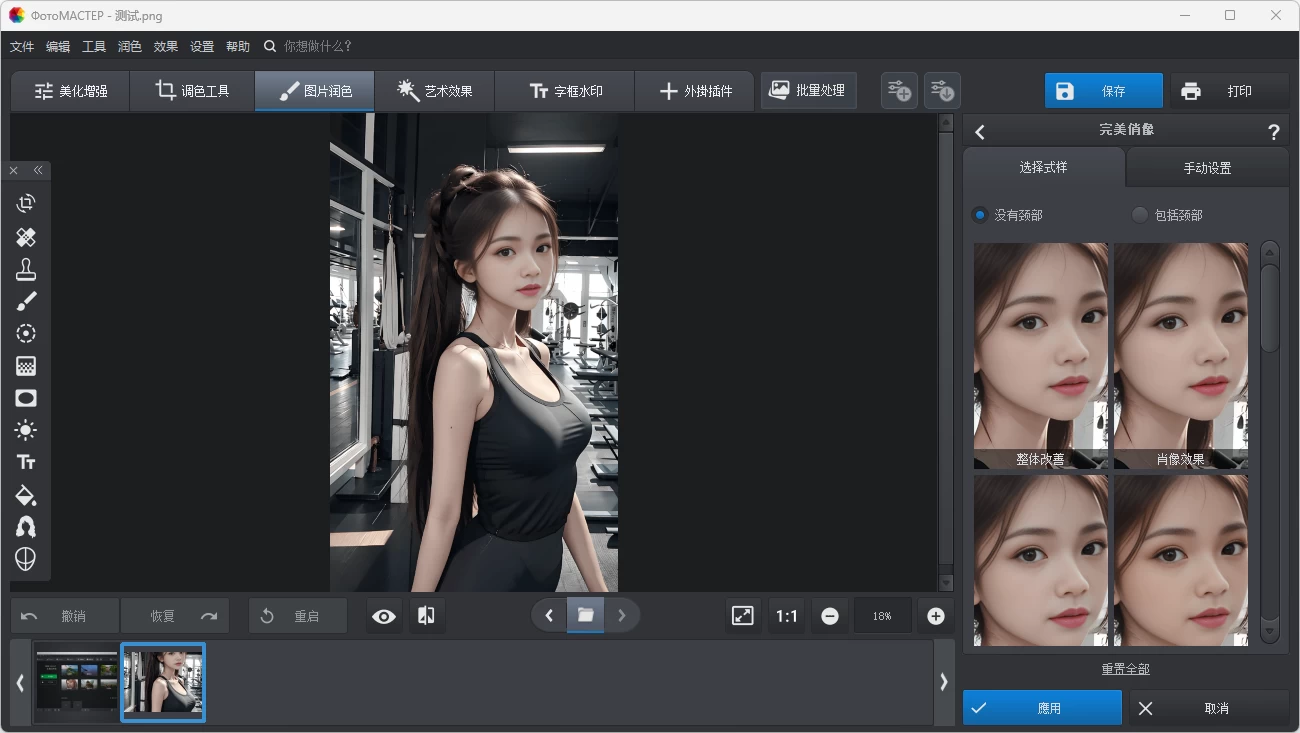Click the before/after compare icon
The height and width of the screenshot is (733, 1300).
coord(426,616)
